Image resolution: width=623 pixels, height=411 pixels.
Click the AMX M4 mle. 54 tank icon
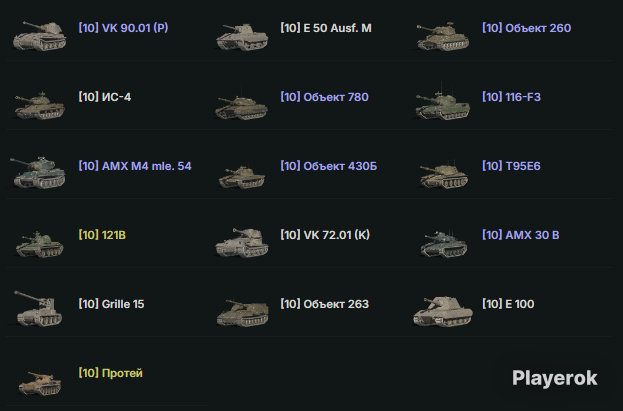point(38,172)
